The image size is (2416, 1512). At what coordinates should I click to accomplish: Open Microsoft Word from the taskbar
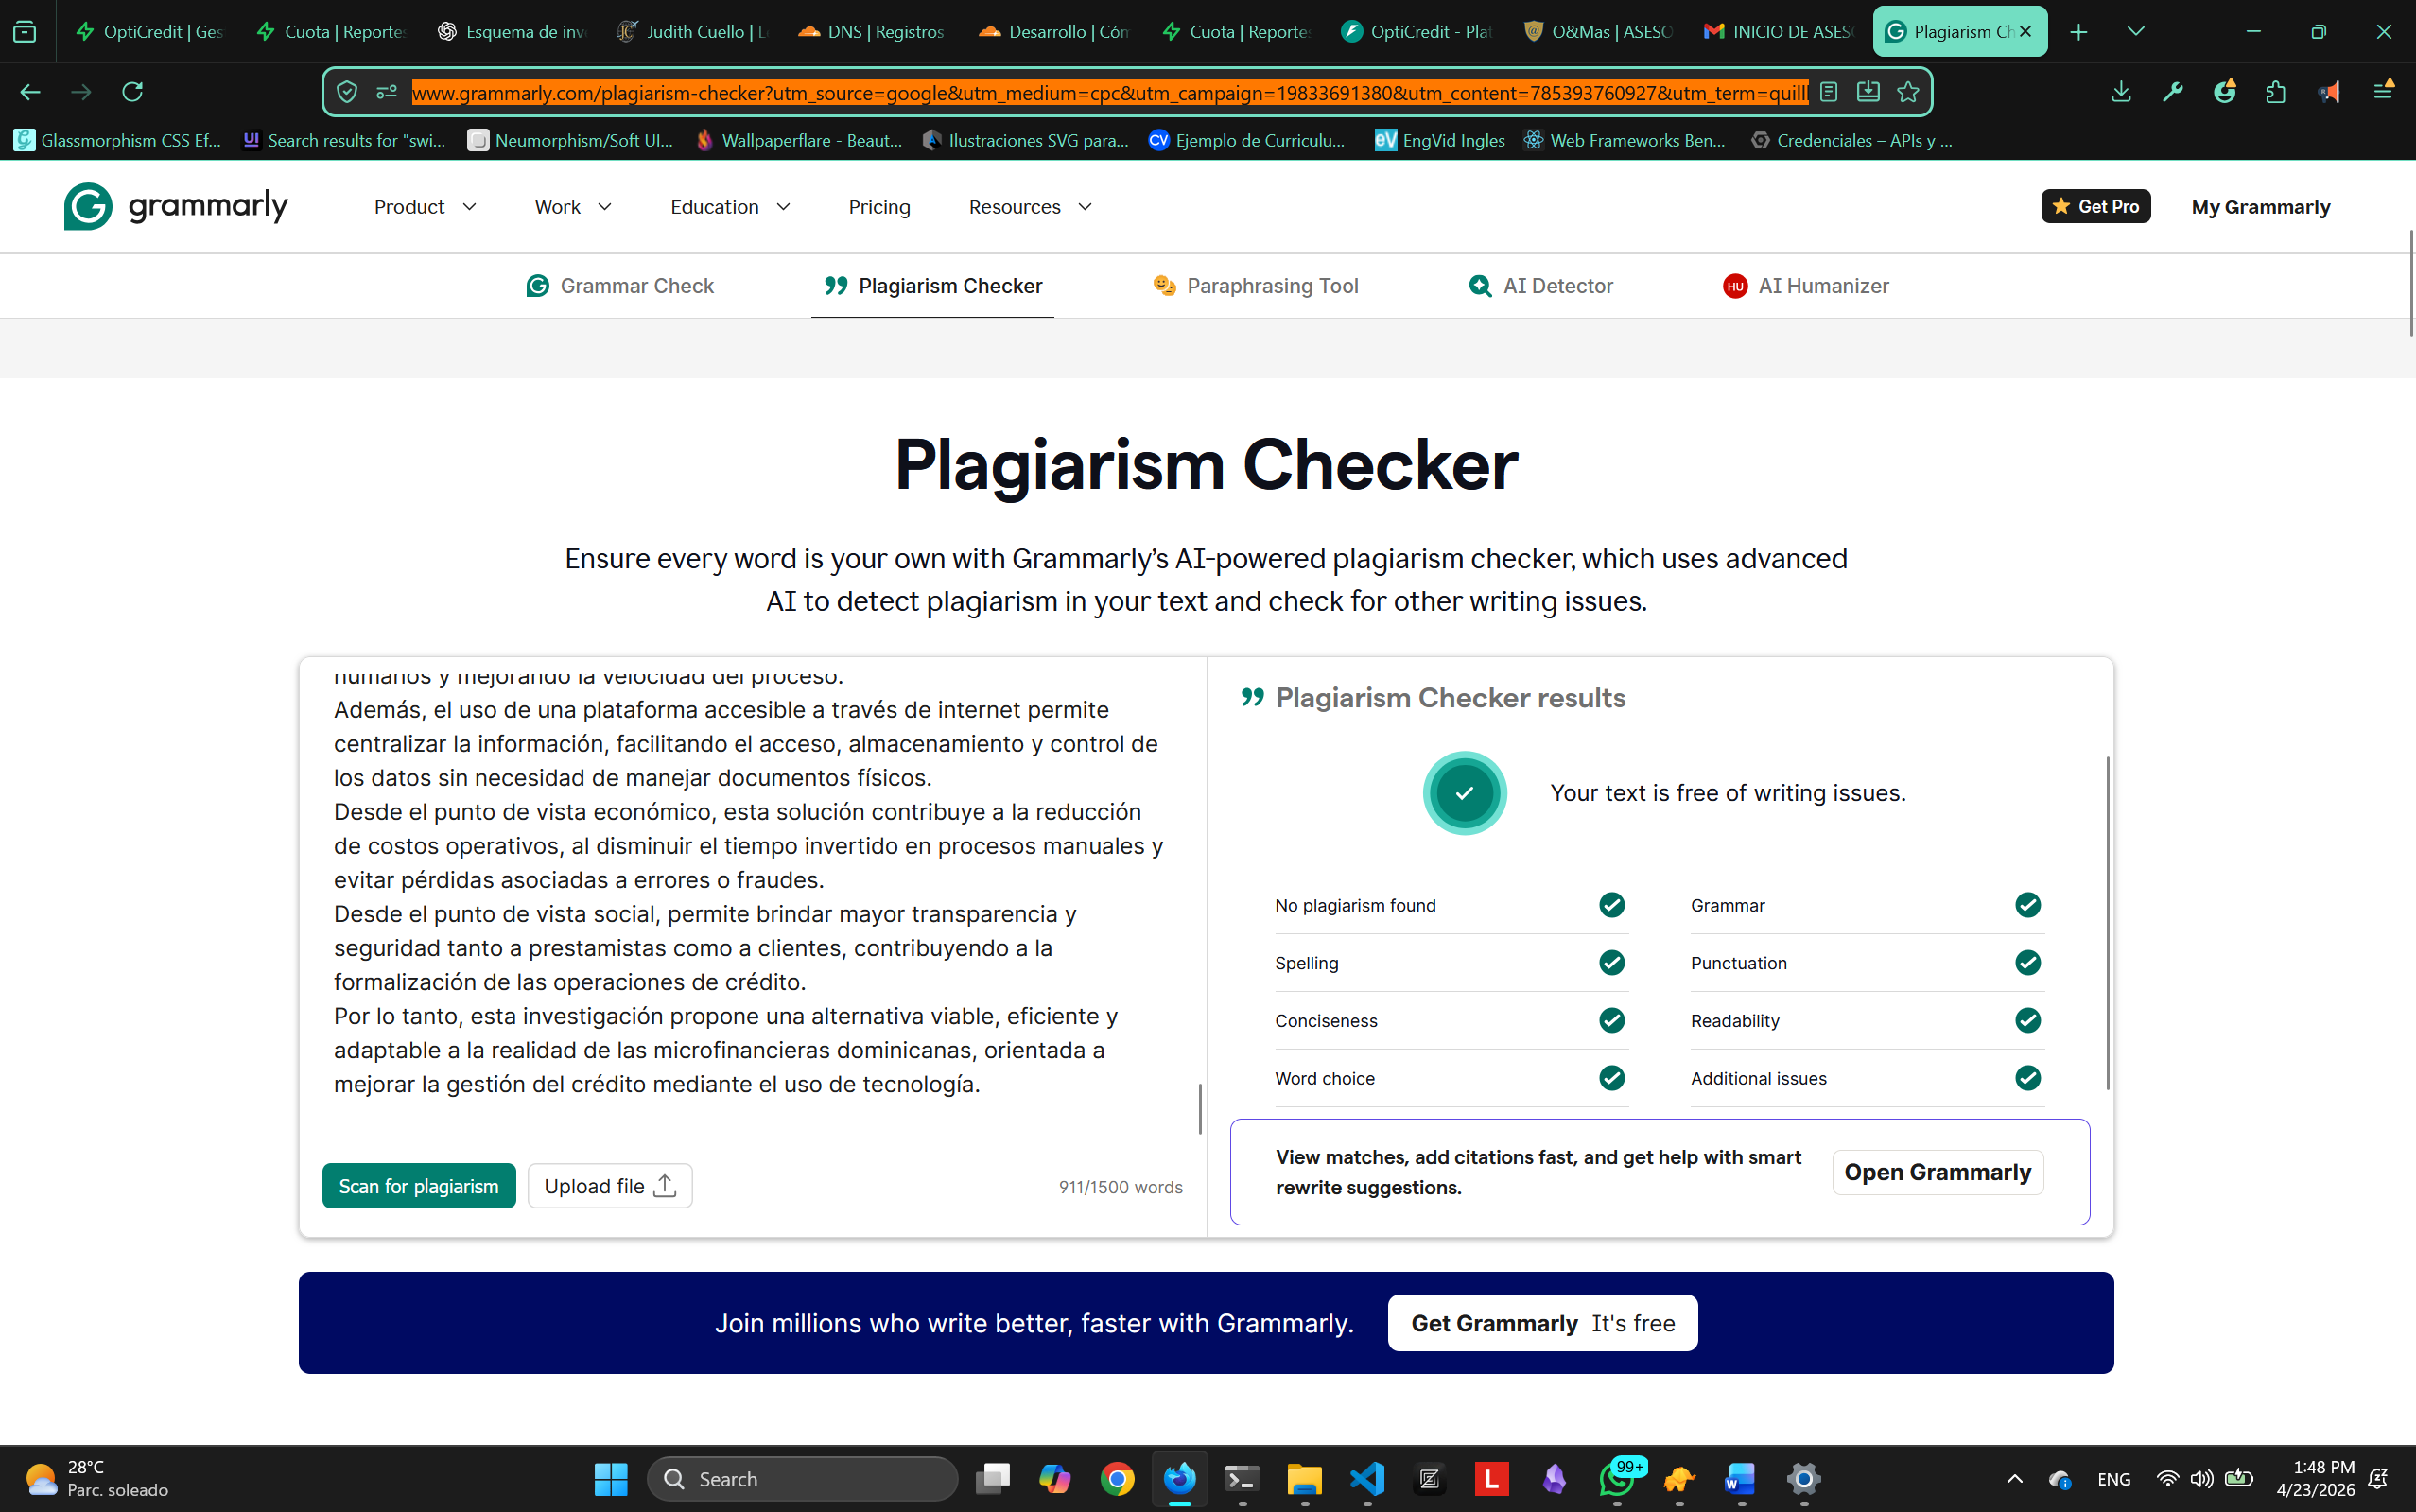(1741, 1479)
